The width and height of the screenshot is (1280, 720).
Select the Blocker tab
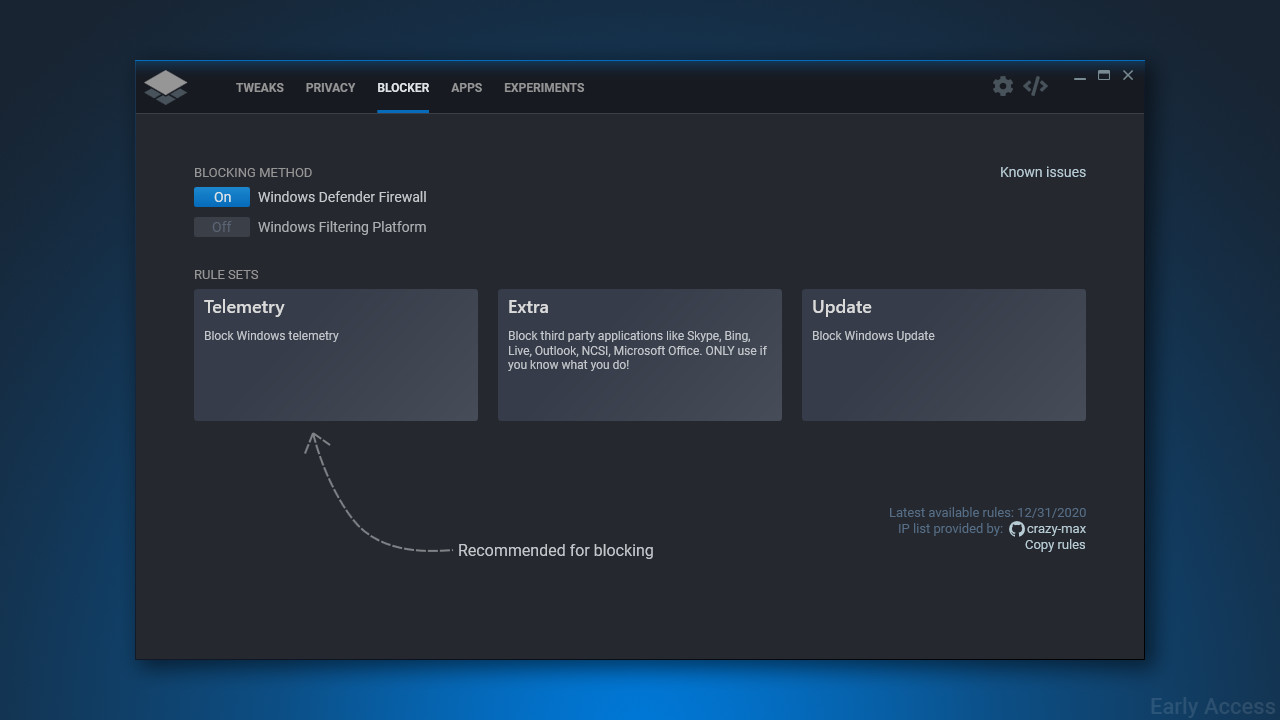pos(403,88)
